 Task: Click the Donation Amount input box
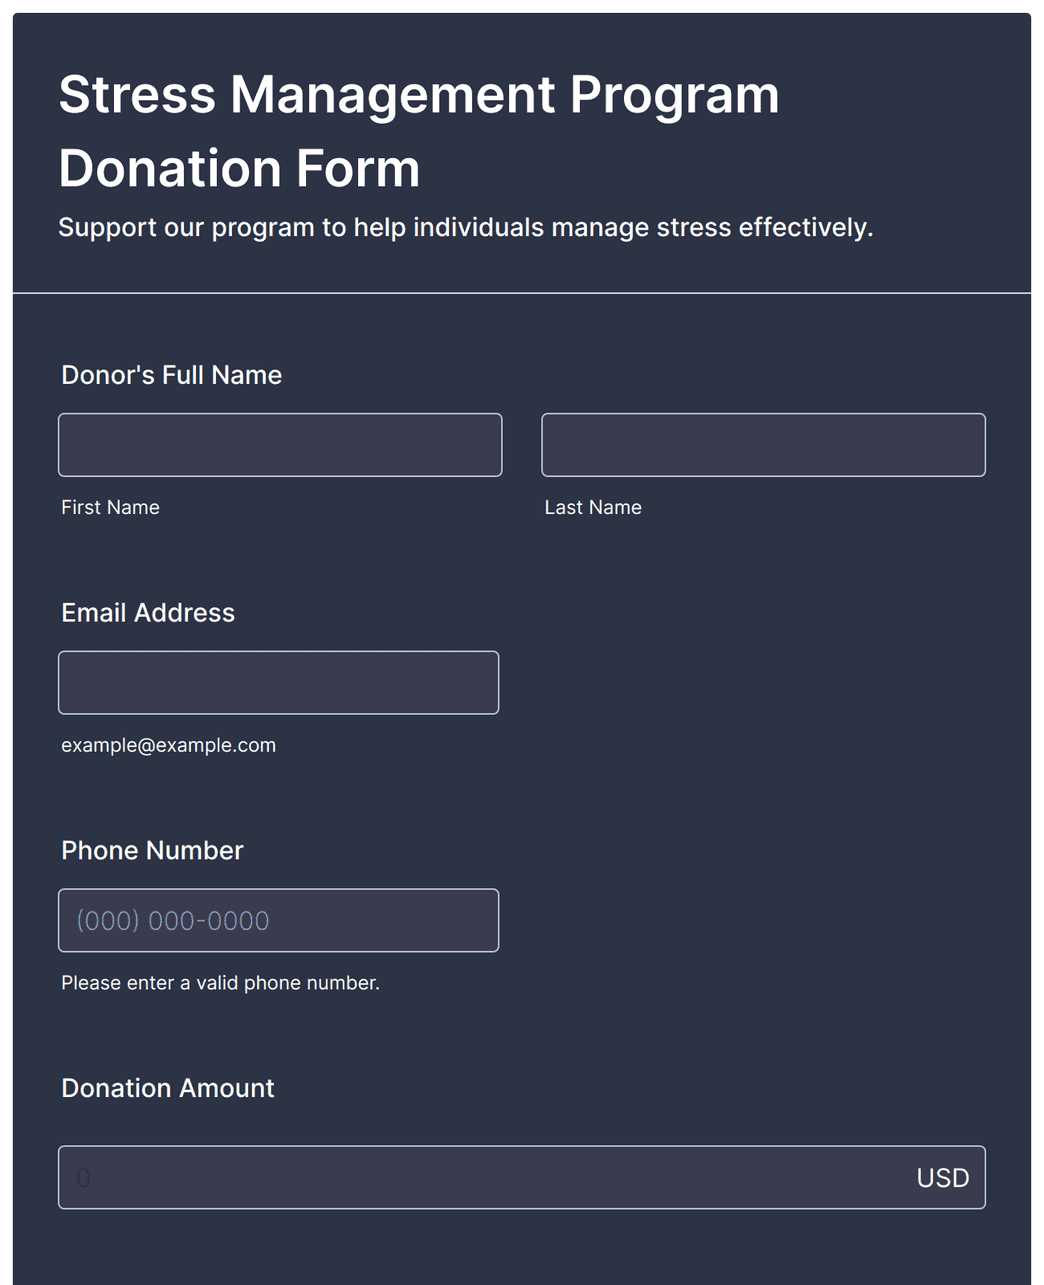click(521, 1177)
